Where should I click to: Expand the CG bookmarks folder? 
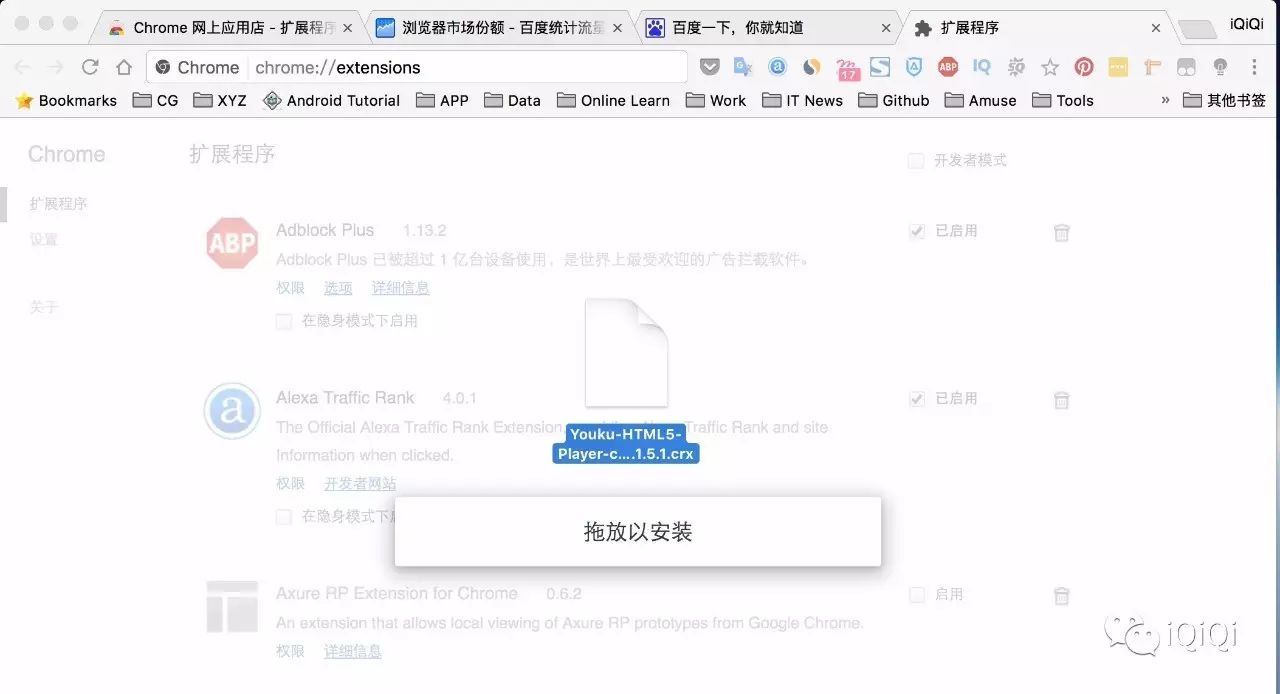155,100
